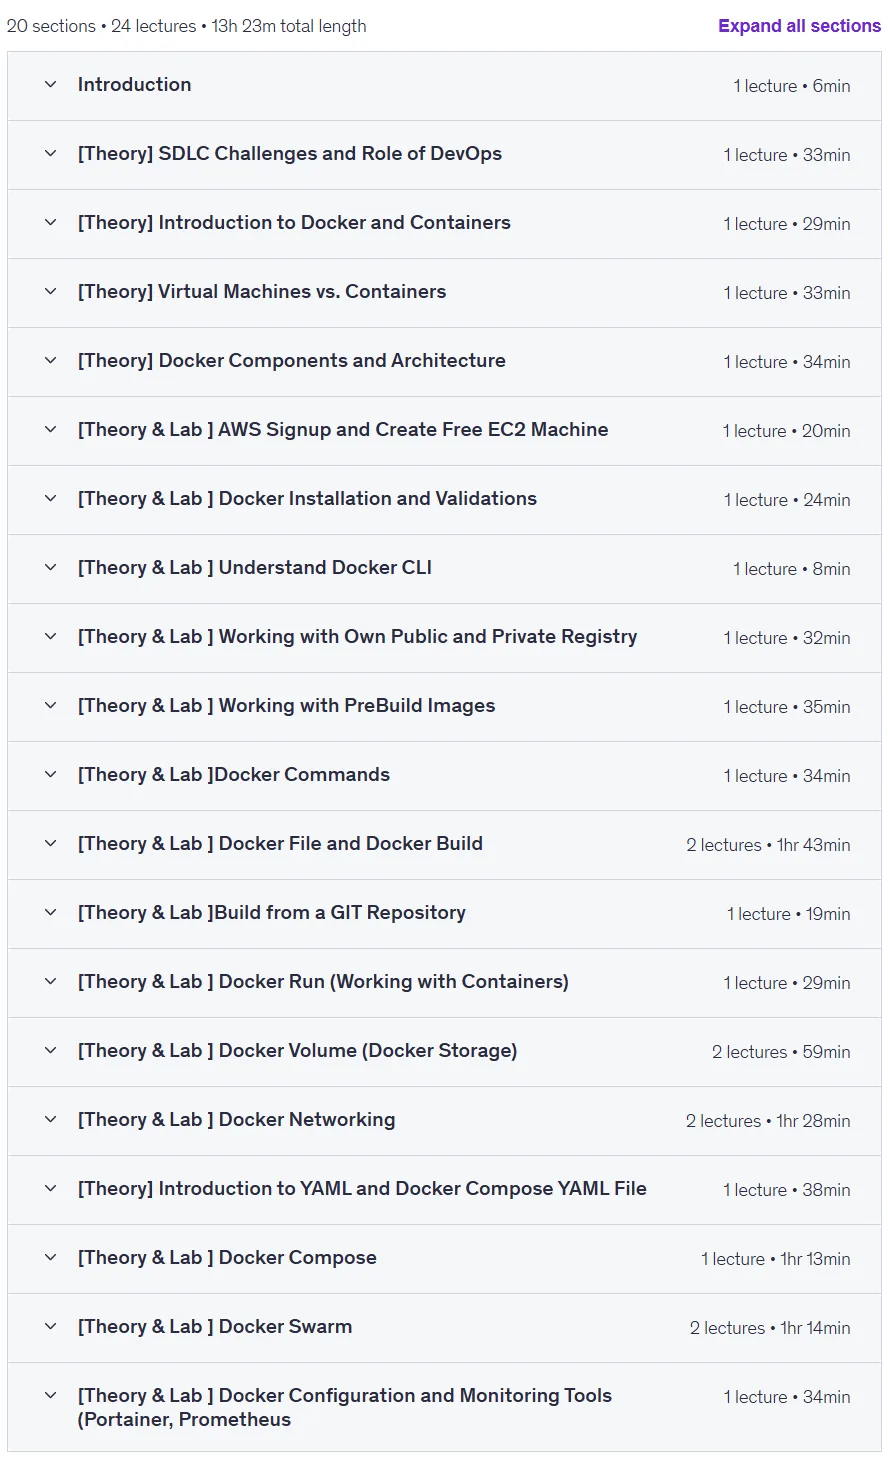
Task: Click Docker Volume (Docker Storage) section title
Action: [298, 1051]
